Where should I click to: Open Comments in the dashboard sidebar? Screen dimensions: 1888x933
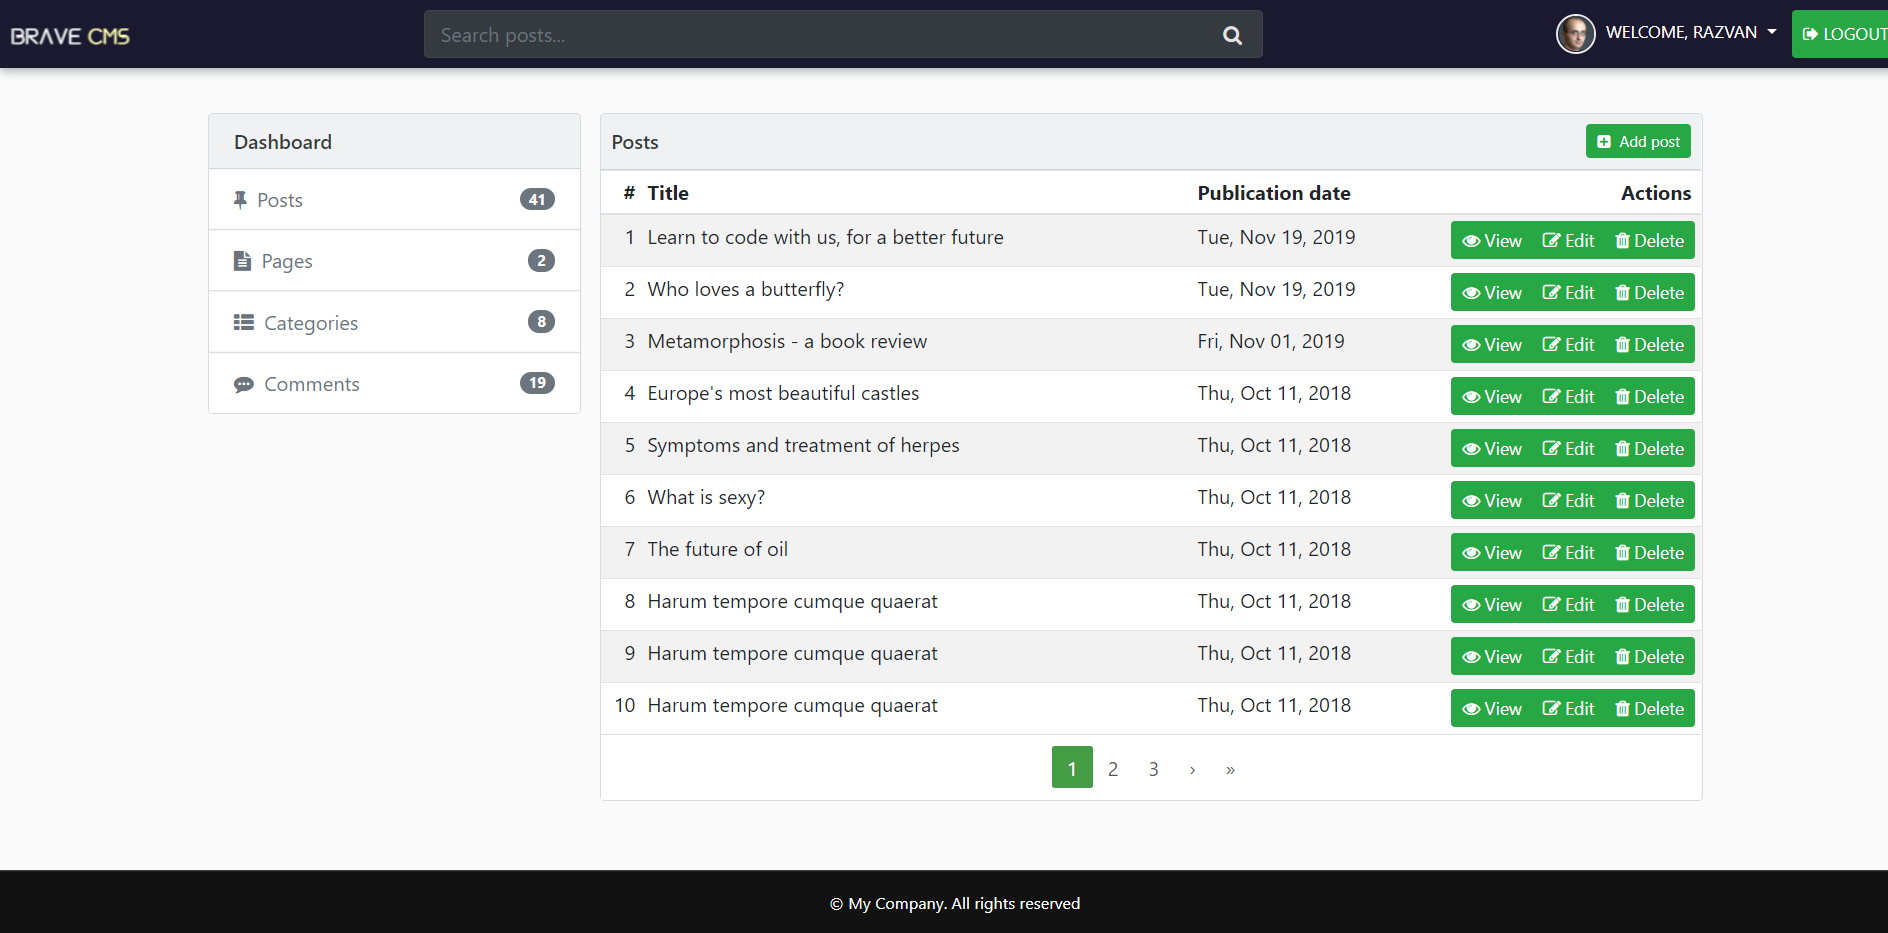[394, 383]
